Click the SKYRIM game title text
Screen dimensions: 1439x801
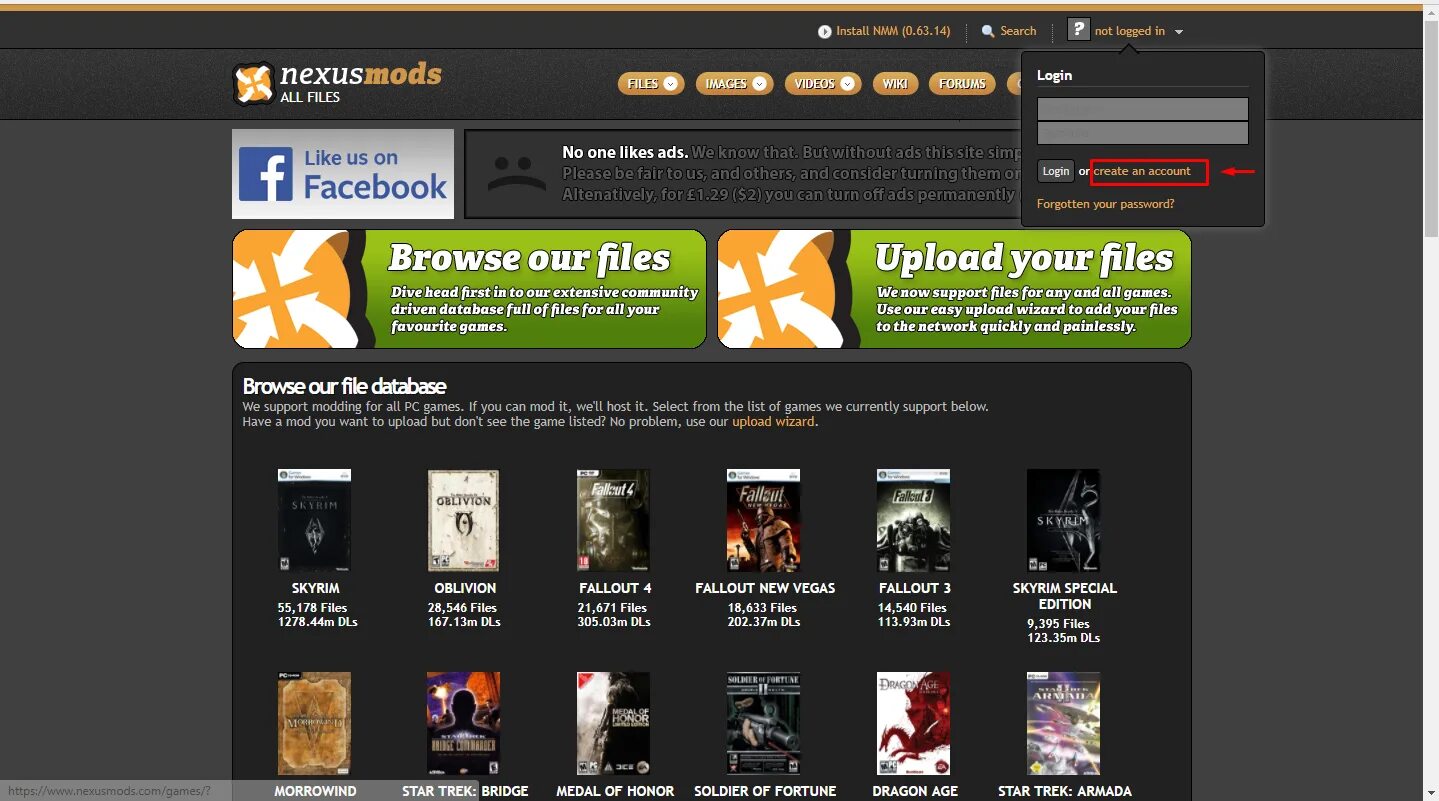coord(316,588)
